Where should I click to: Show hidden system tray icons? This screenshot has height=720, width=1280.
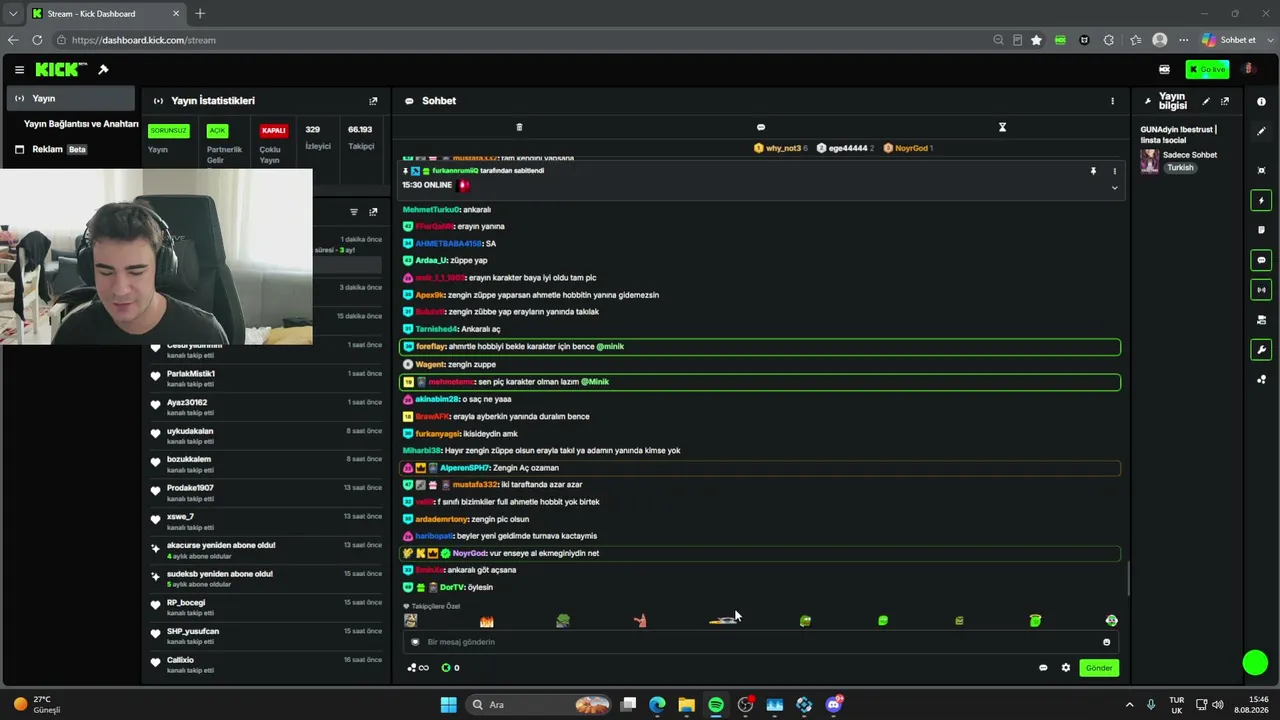pyautogui.click(x=1130, y=705)
